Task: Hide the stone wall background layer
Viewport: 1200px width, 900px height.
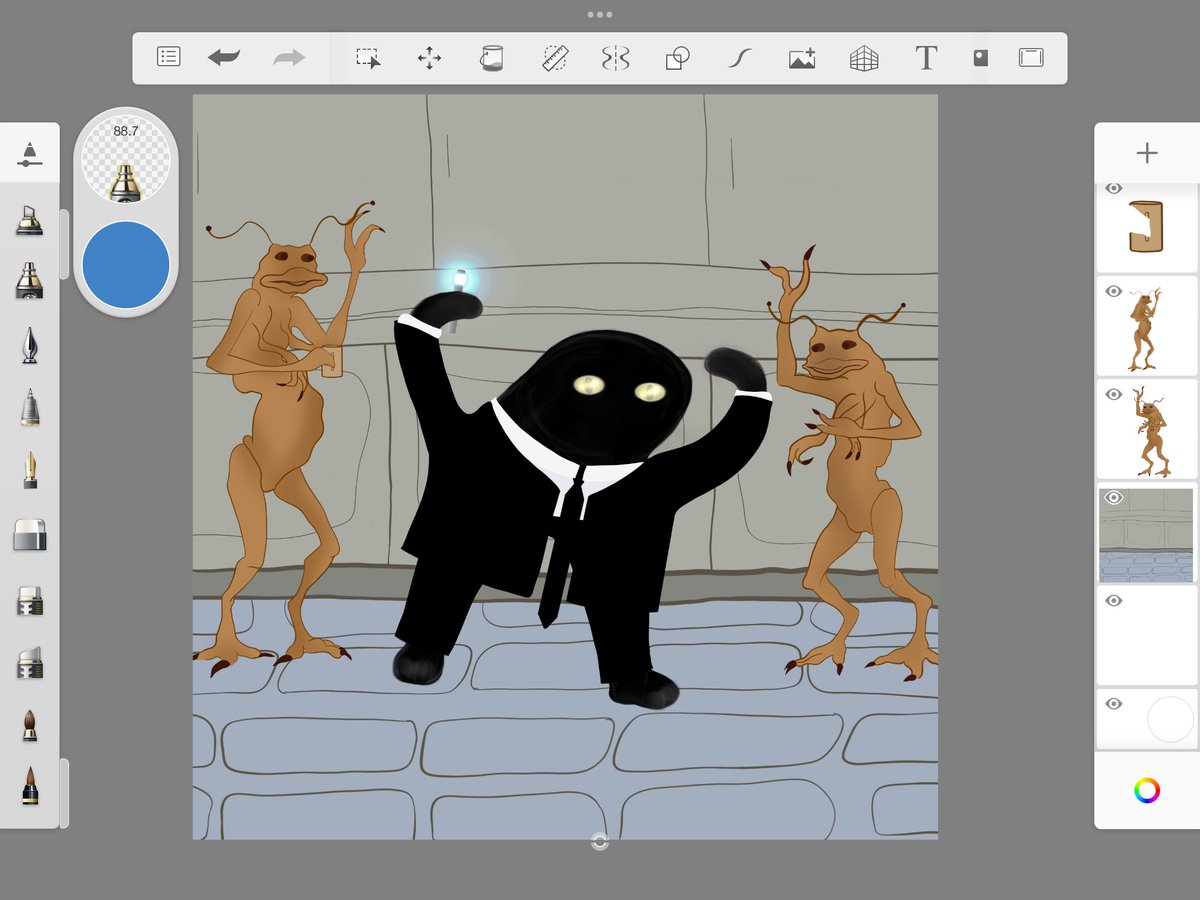Action: [1114, 498]
